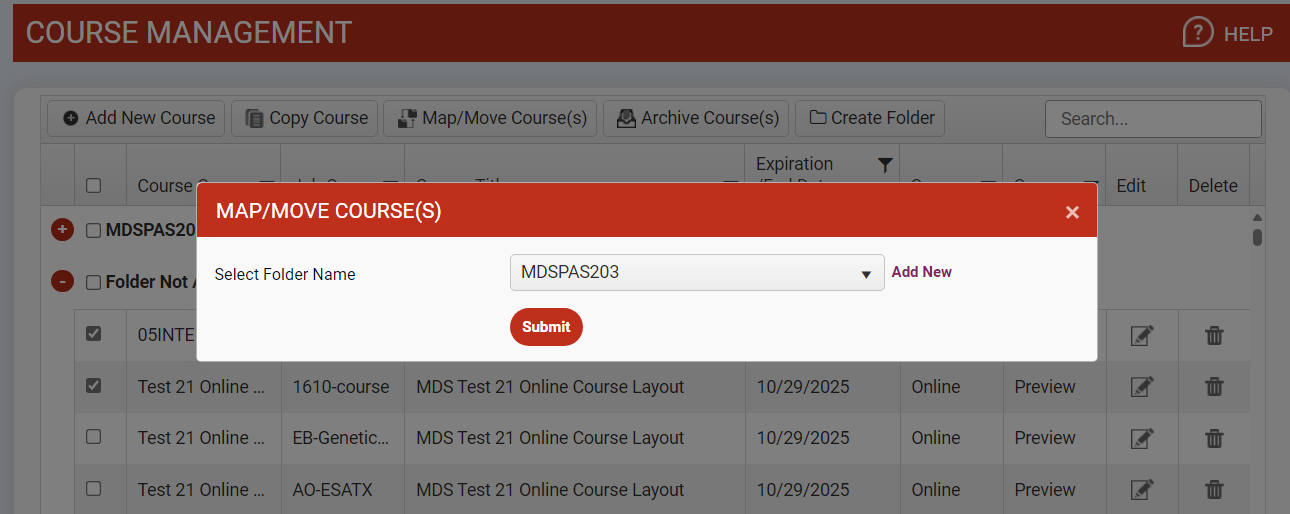Click the trash icon for the 05INTE row
1290x514 pixels.
(x=1214, y=336)
